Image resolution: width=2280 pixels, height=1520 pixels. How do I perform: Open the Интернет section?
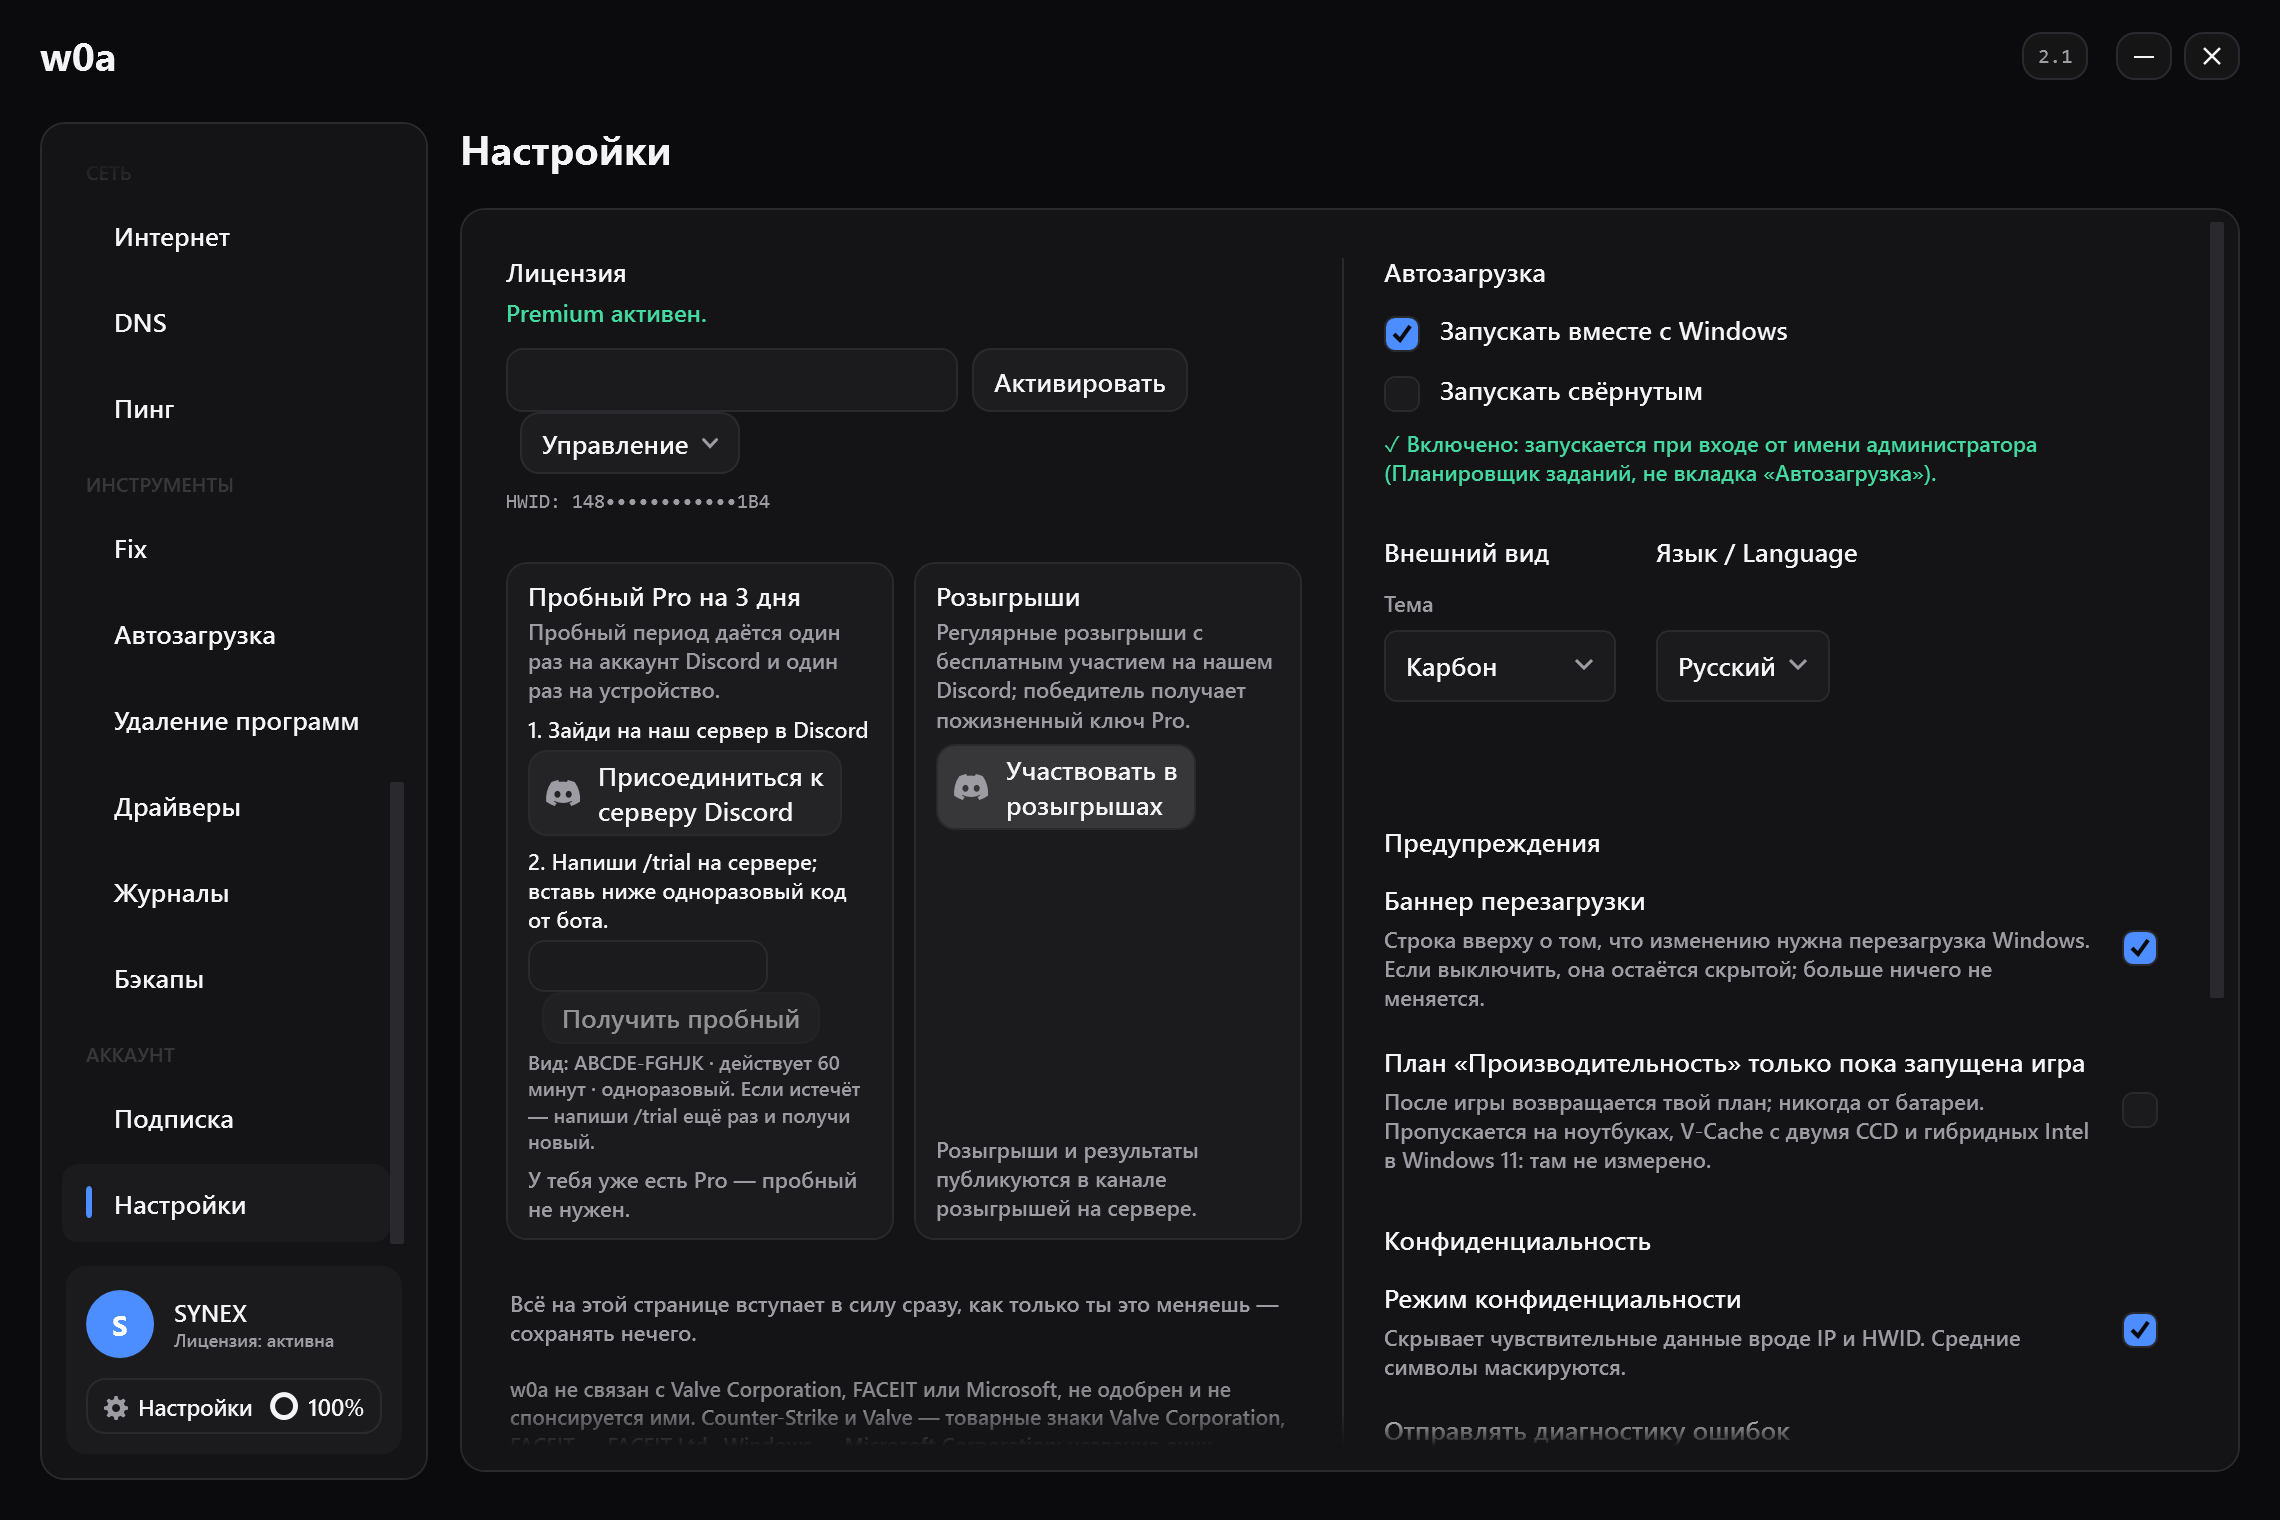pyautogui.click(x=225, y=237)
